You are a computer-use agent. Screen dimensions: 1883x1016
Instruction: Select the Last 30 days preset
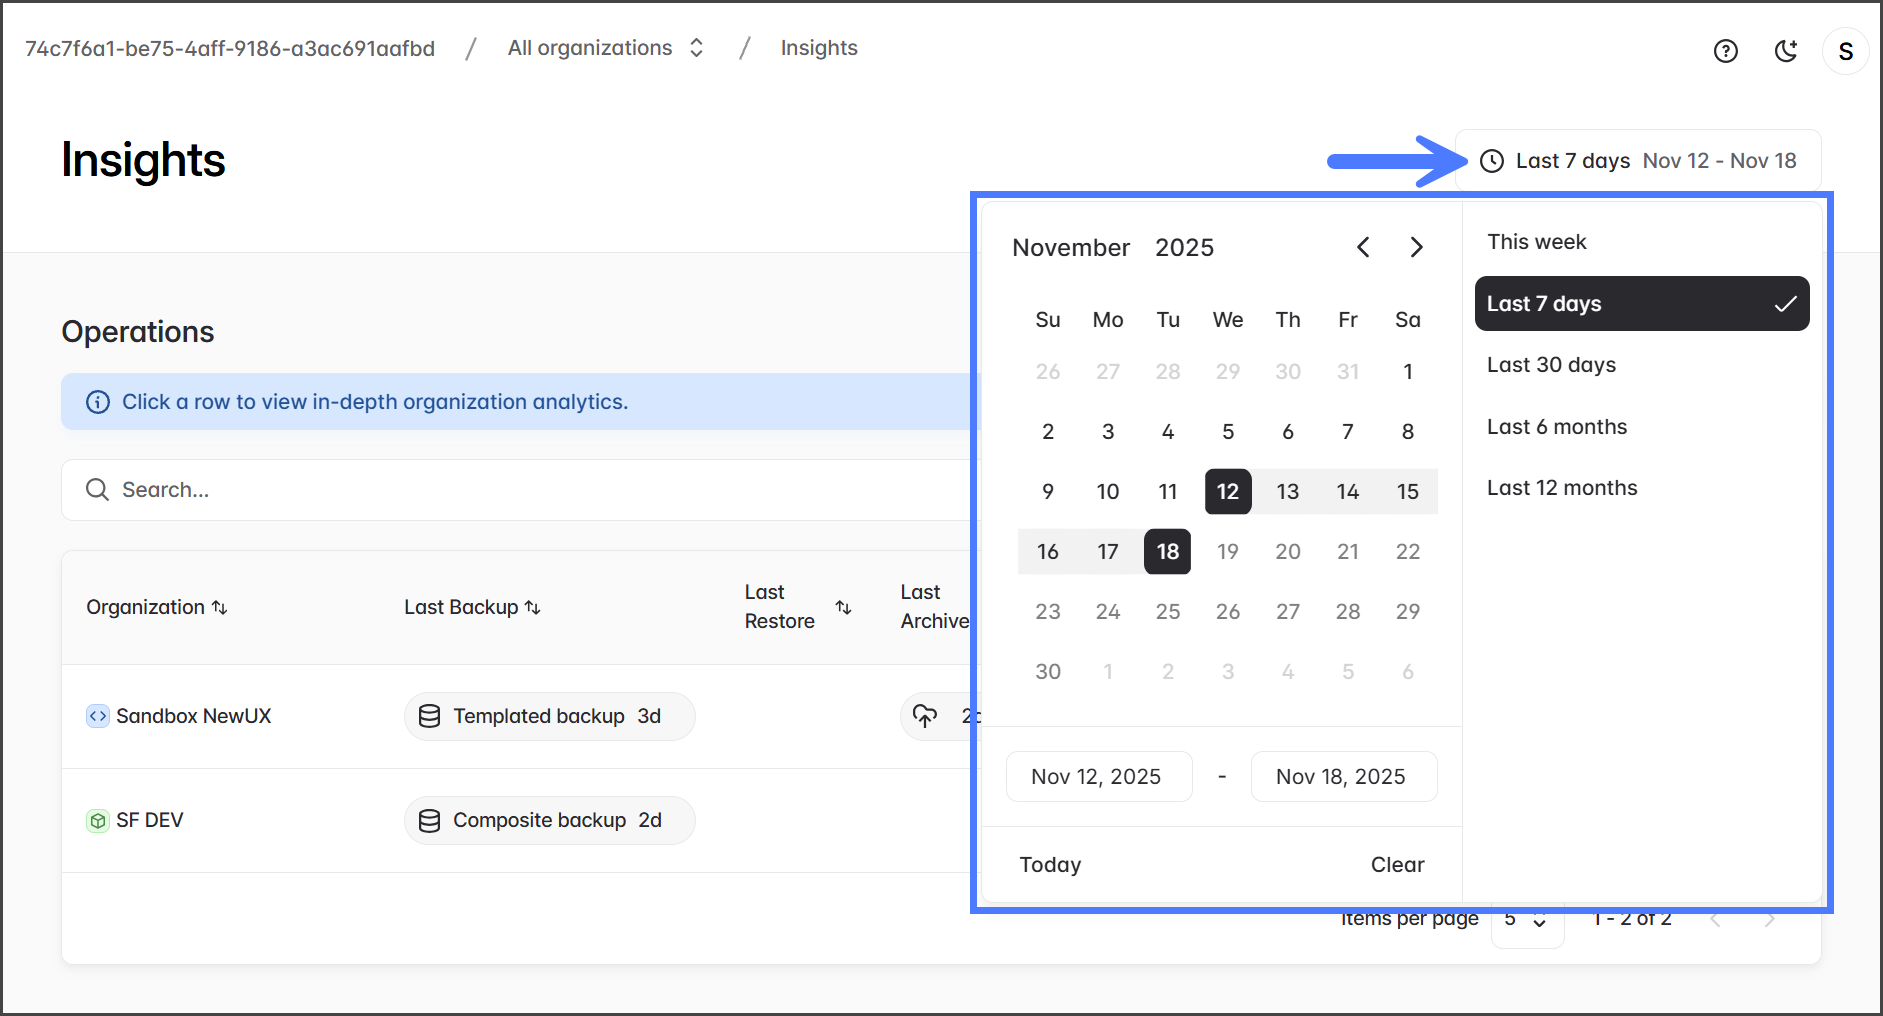click(1551, 365)
